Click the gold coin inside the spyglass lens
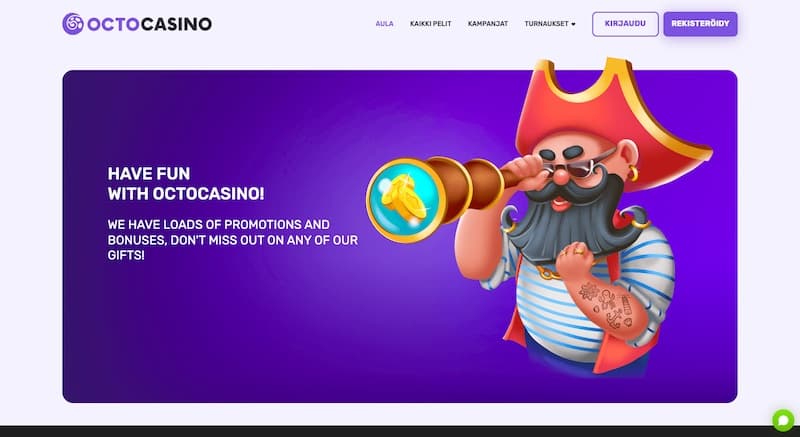800x437 pixels. [405, 198]
